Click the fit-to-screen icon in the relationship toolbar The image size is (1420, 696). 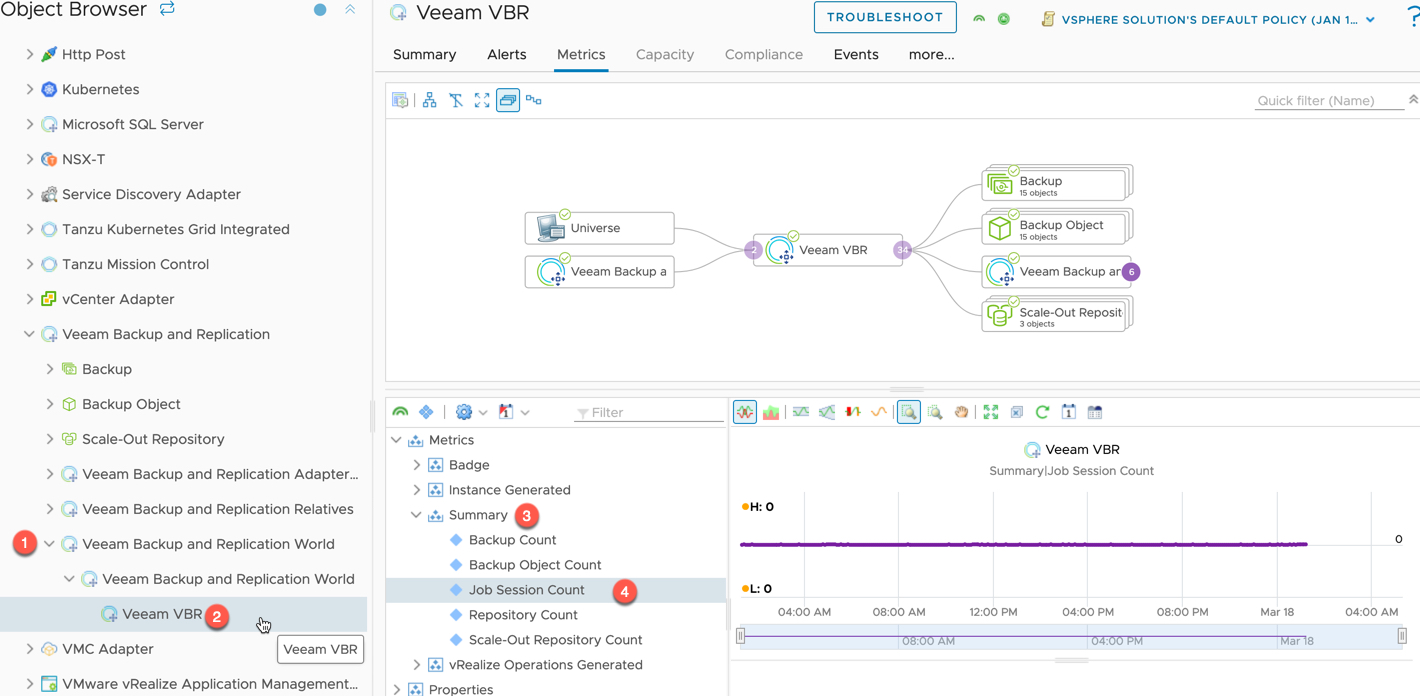click(x=482, y=100)
